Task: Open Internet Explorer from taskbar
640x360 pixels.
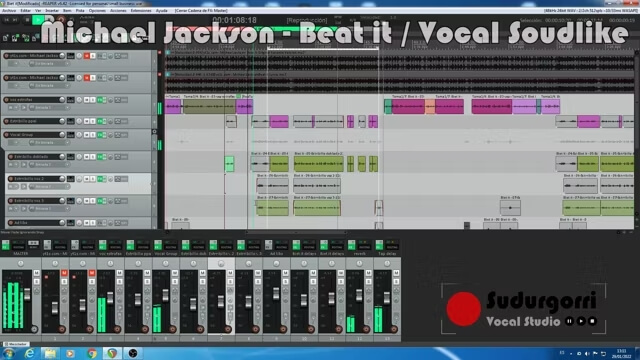Action: tap(29, 353)
